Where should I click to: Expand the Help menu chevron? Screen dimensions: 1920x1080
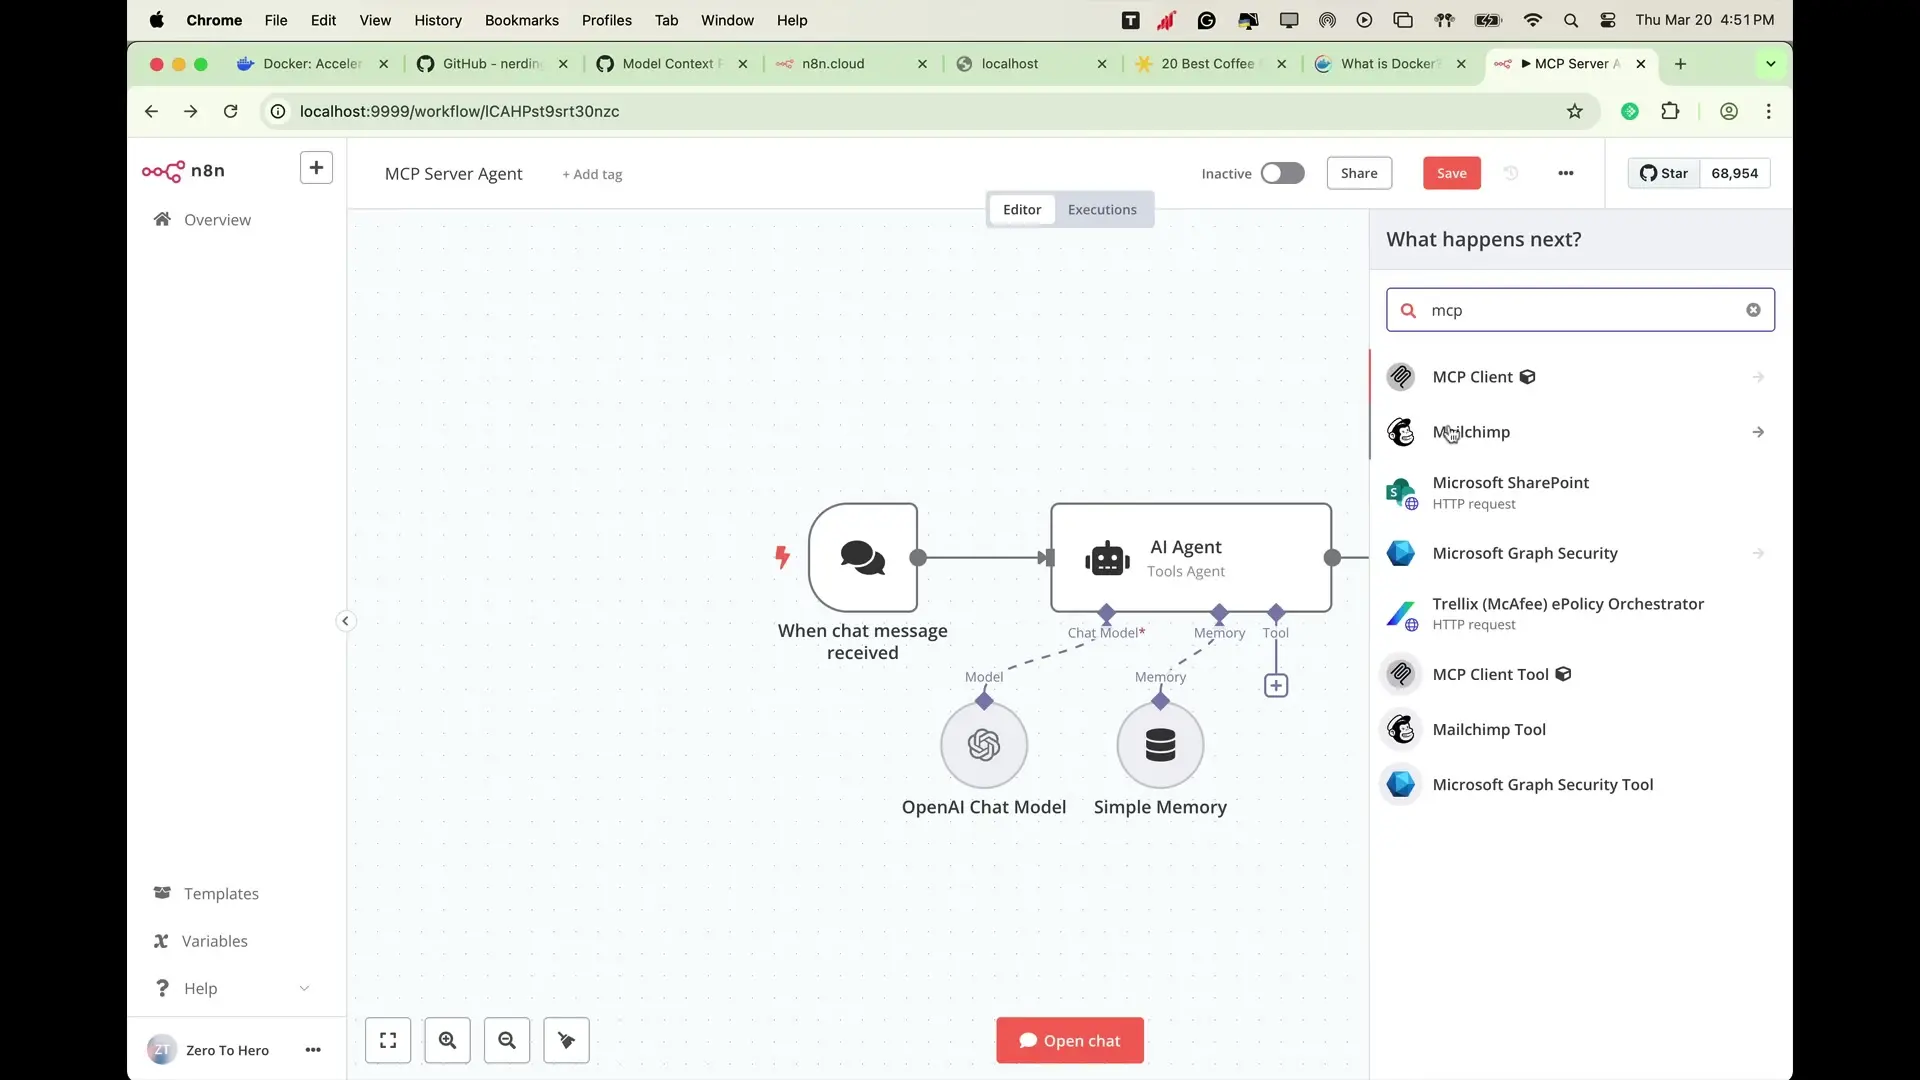tap(304, 988)
